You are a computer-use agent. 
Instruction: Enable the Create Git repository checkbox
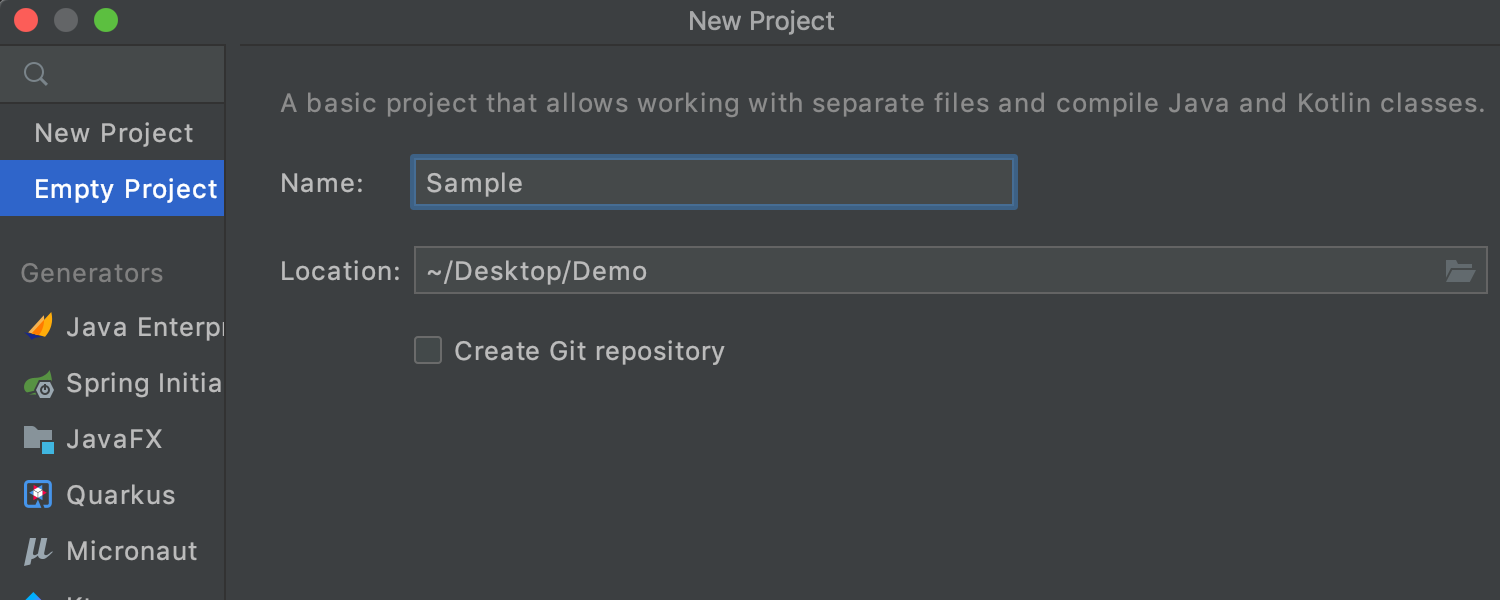pos(428,350)
